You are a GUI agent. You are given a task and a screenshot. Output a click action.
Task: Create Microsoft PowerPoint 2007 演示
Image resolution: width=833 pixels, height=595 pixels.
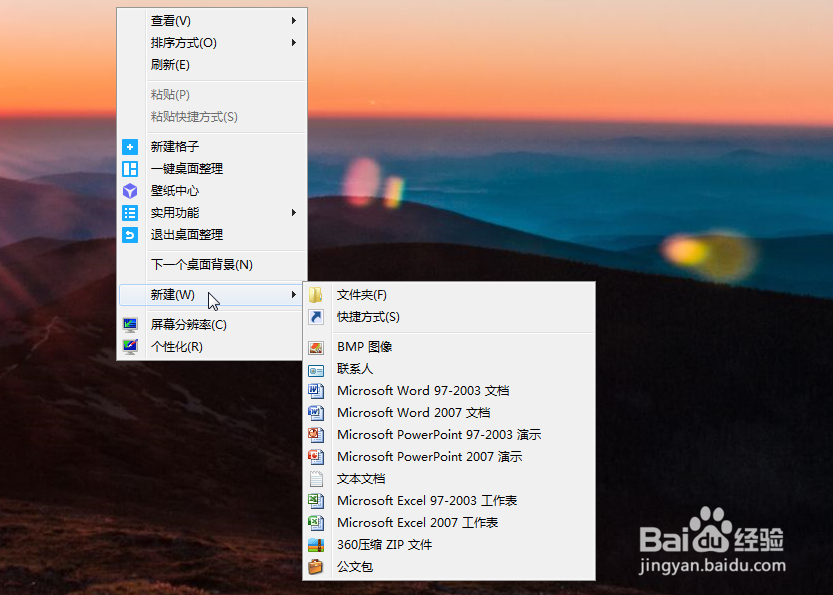pos(449,457)
